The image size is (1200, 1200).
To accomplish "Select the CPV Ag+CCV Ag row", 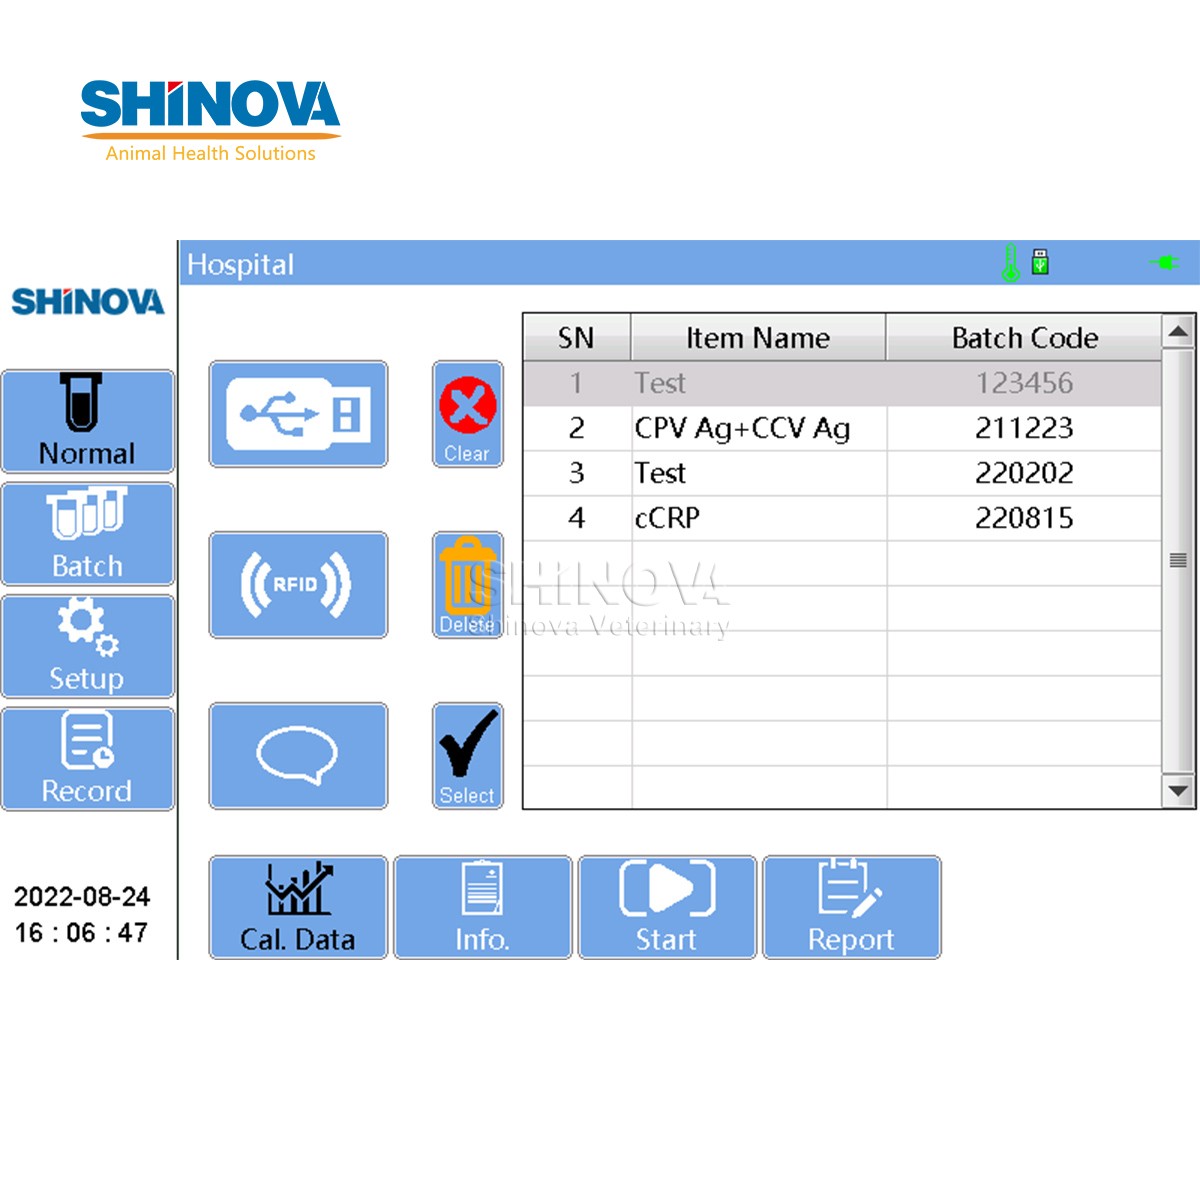I will pos(842,428).
